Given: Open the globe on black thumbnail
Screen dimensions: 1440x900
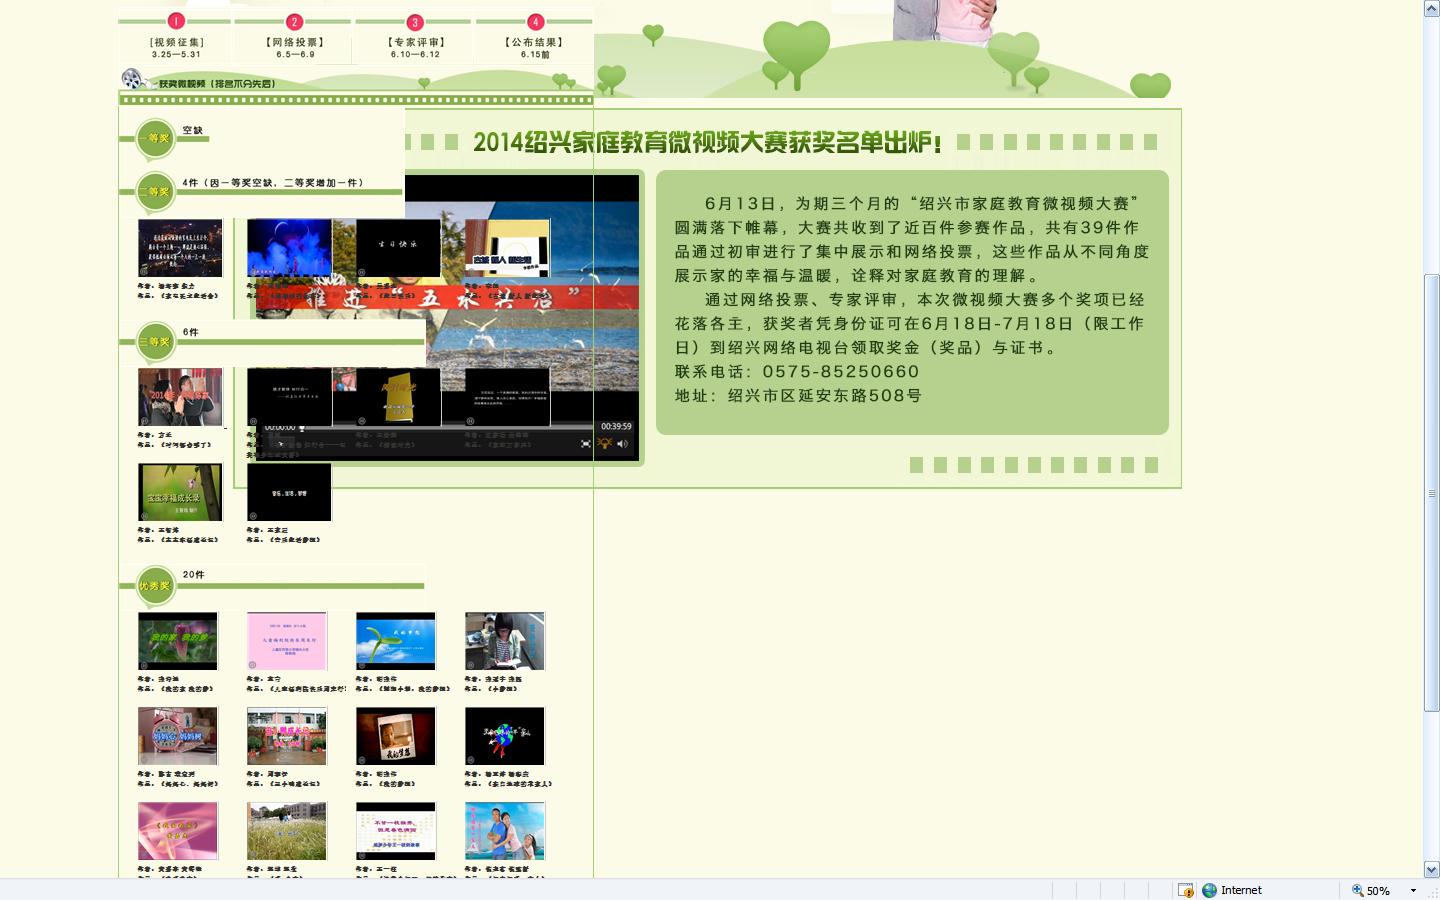Looking at the screenshot, I should (x=505, y=736).
